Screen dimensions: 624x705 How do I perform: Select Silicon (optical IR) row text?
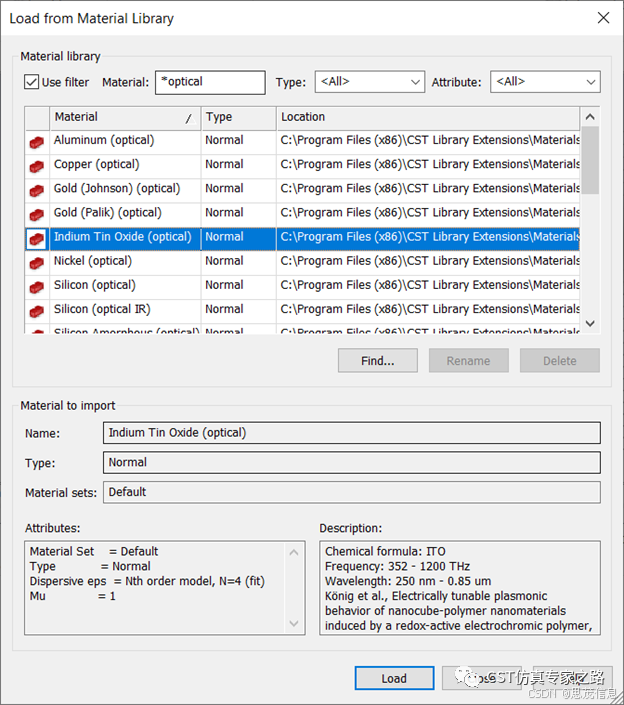102,309
